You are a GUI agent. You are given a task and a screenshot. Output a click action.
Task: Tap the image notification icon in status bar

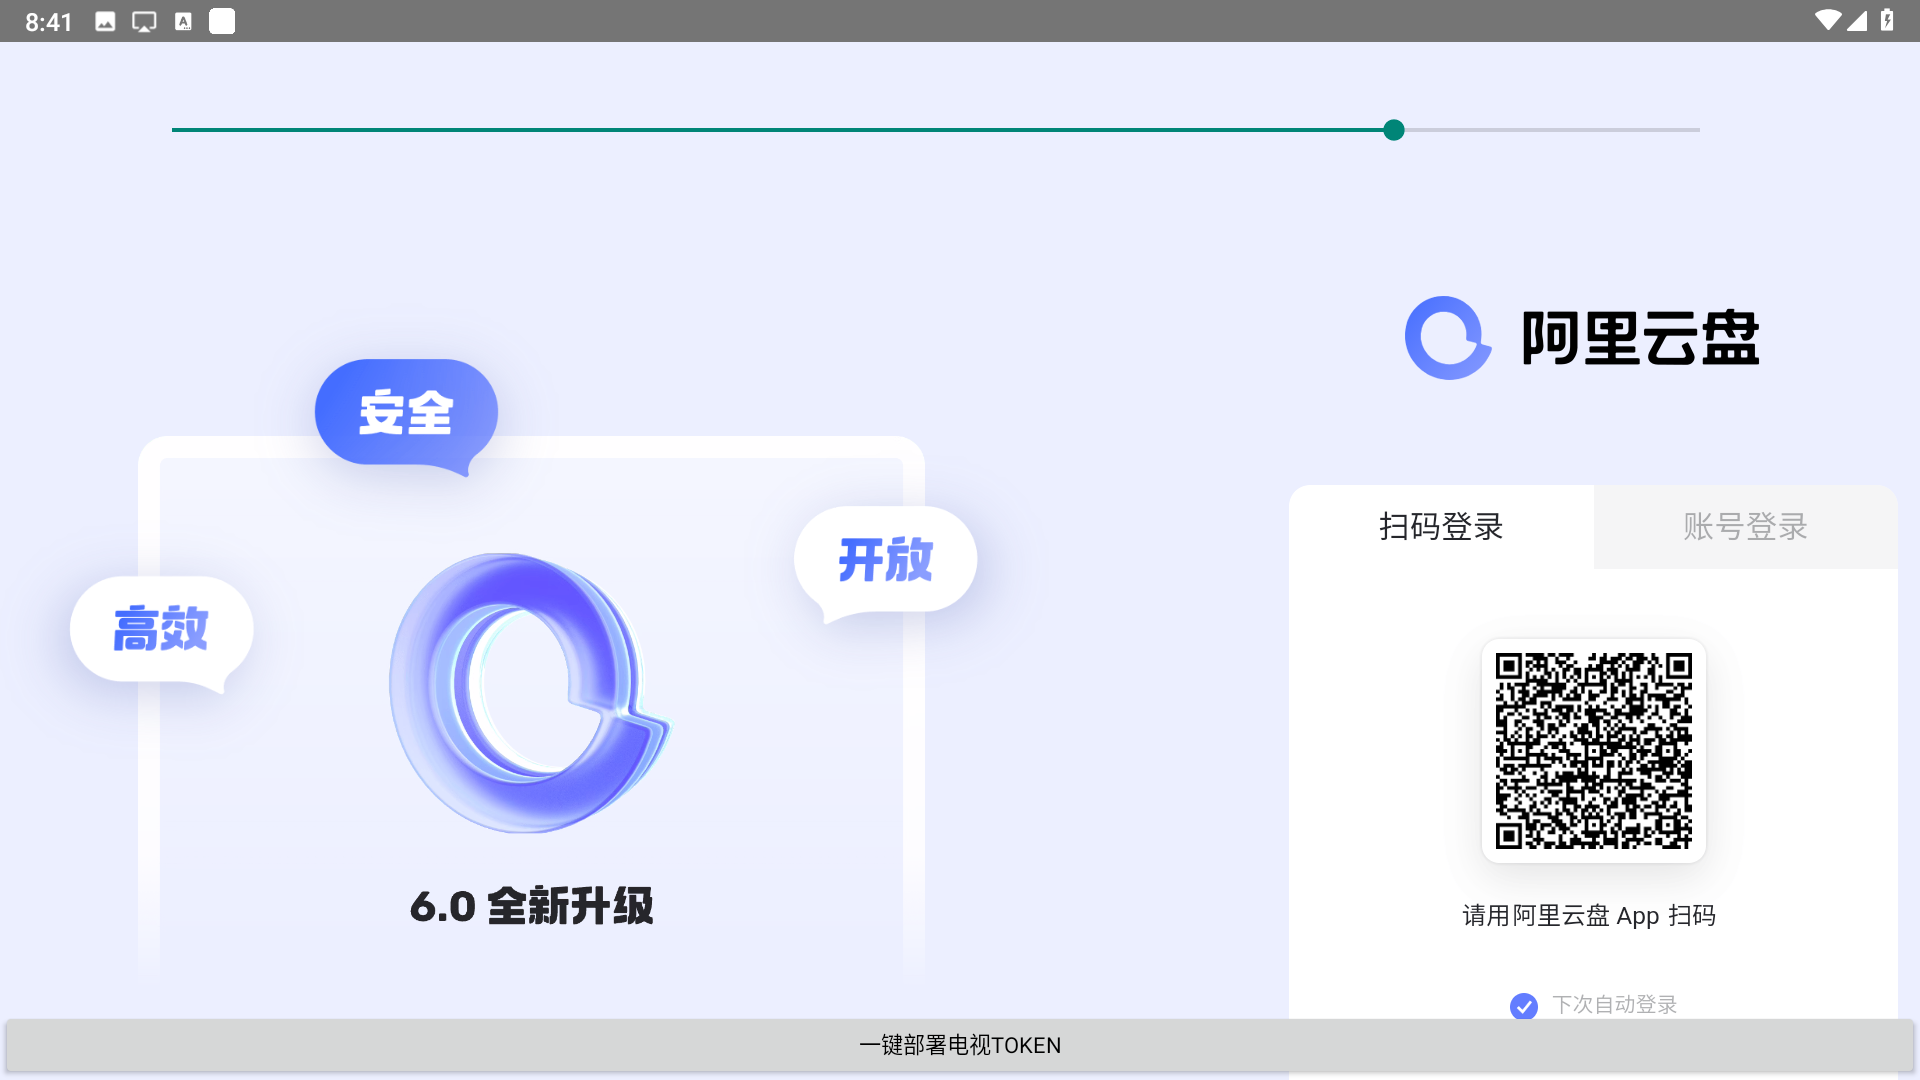105,22
